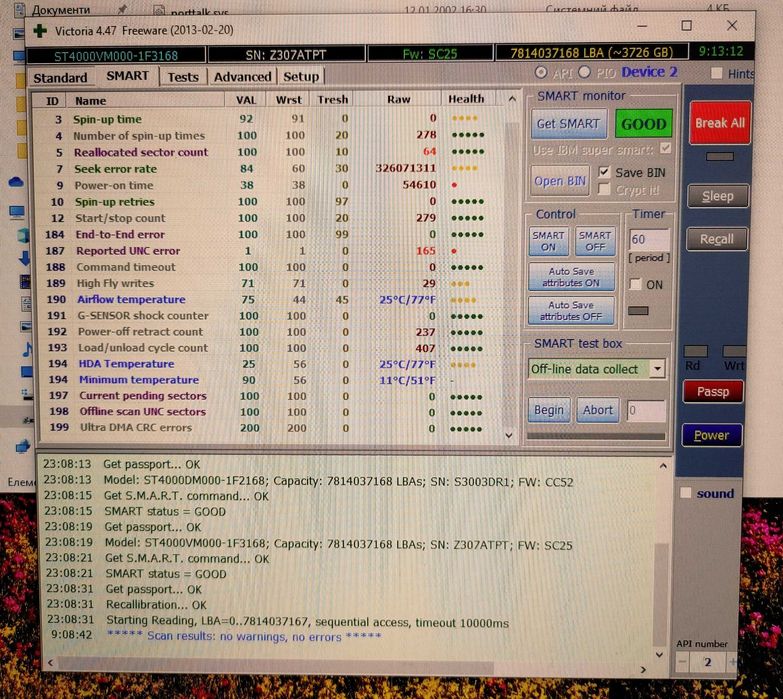Open the Tests tab
The image size is (783, 699).
click(x=183, y=77)
